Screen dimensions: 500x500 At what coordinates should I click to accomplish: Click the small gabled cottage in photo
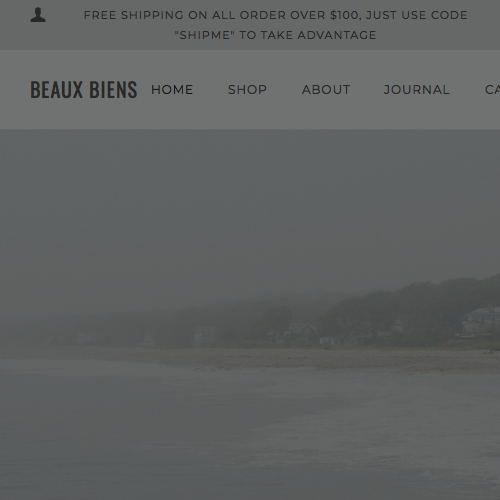[303, 329]
